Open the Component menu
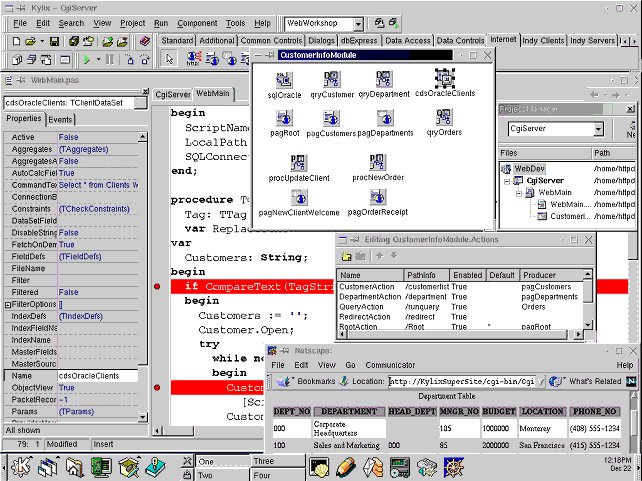 click(x=197, y=23)
